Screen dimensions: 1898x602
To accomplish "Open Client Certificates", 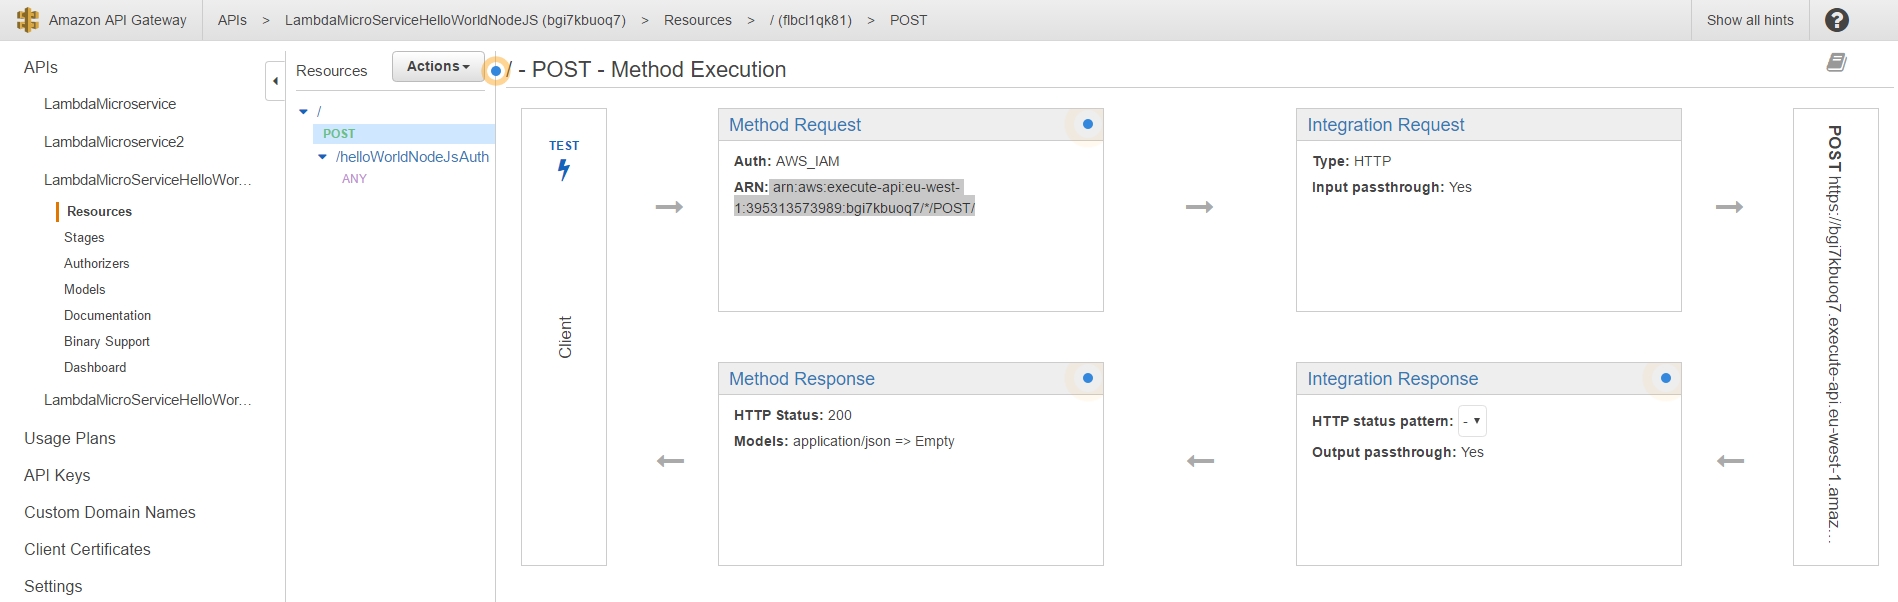I will (x=88, y=549).
